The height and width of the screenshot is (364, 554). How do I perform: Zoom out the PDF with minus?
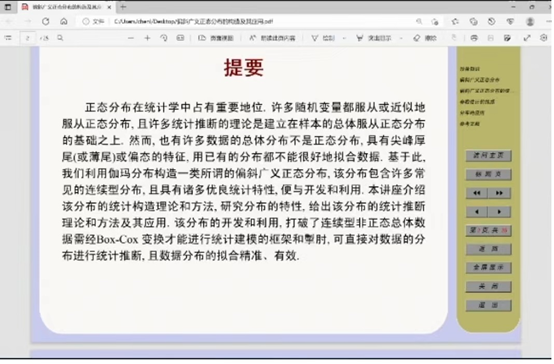131,38
